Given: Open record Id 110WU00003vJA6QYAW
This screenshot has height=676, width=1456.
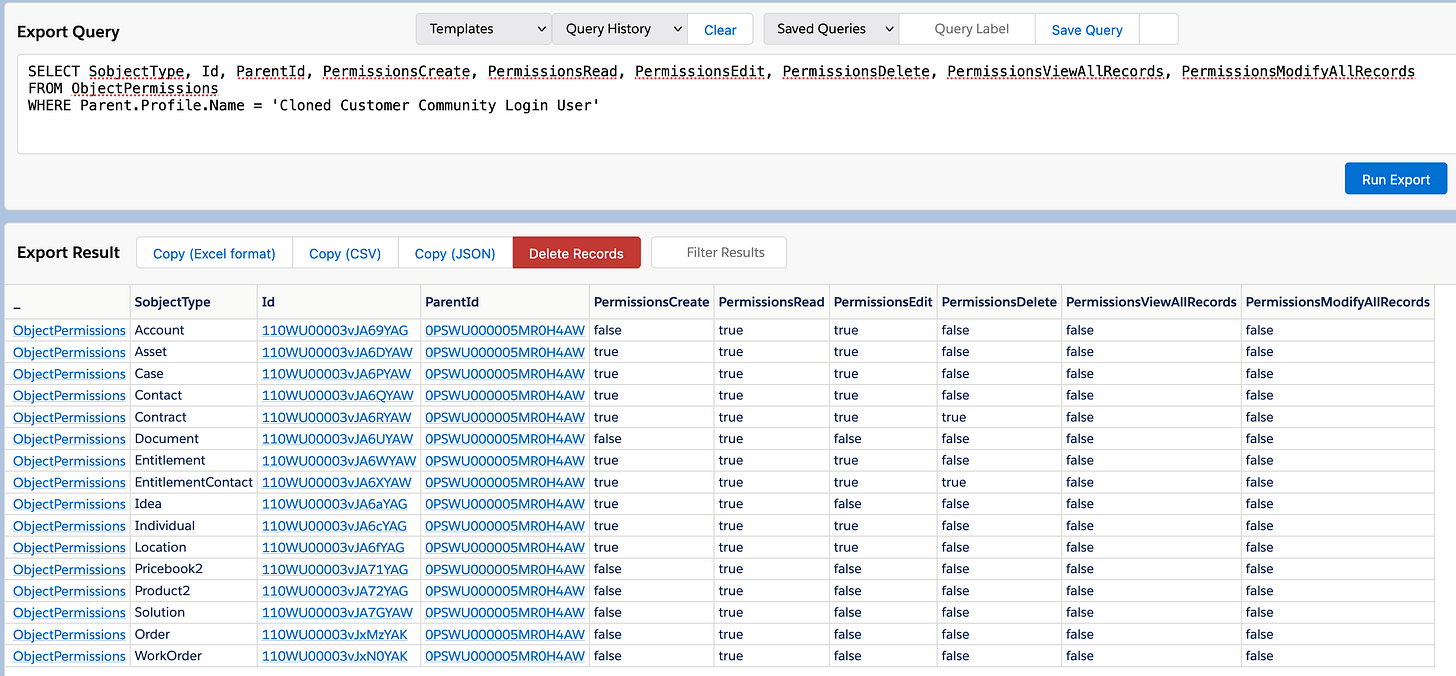Looking at the screenshot, I should click(x=337, y=395).
